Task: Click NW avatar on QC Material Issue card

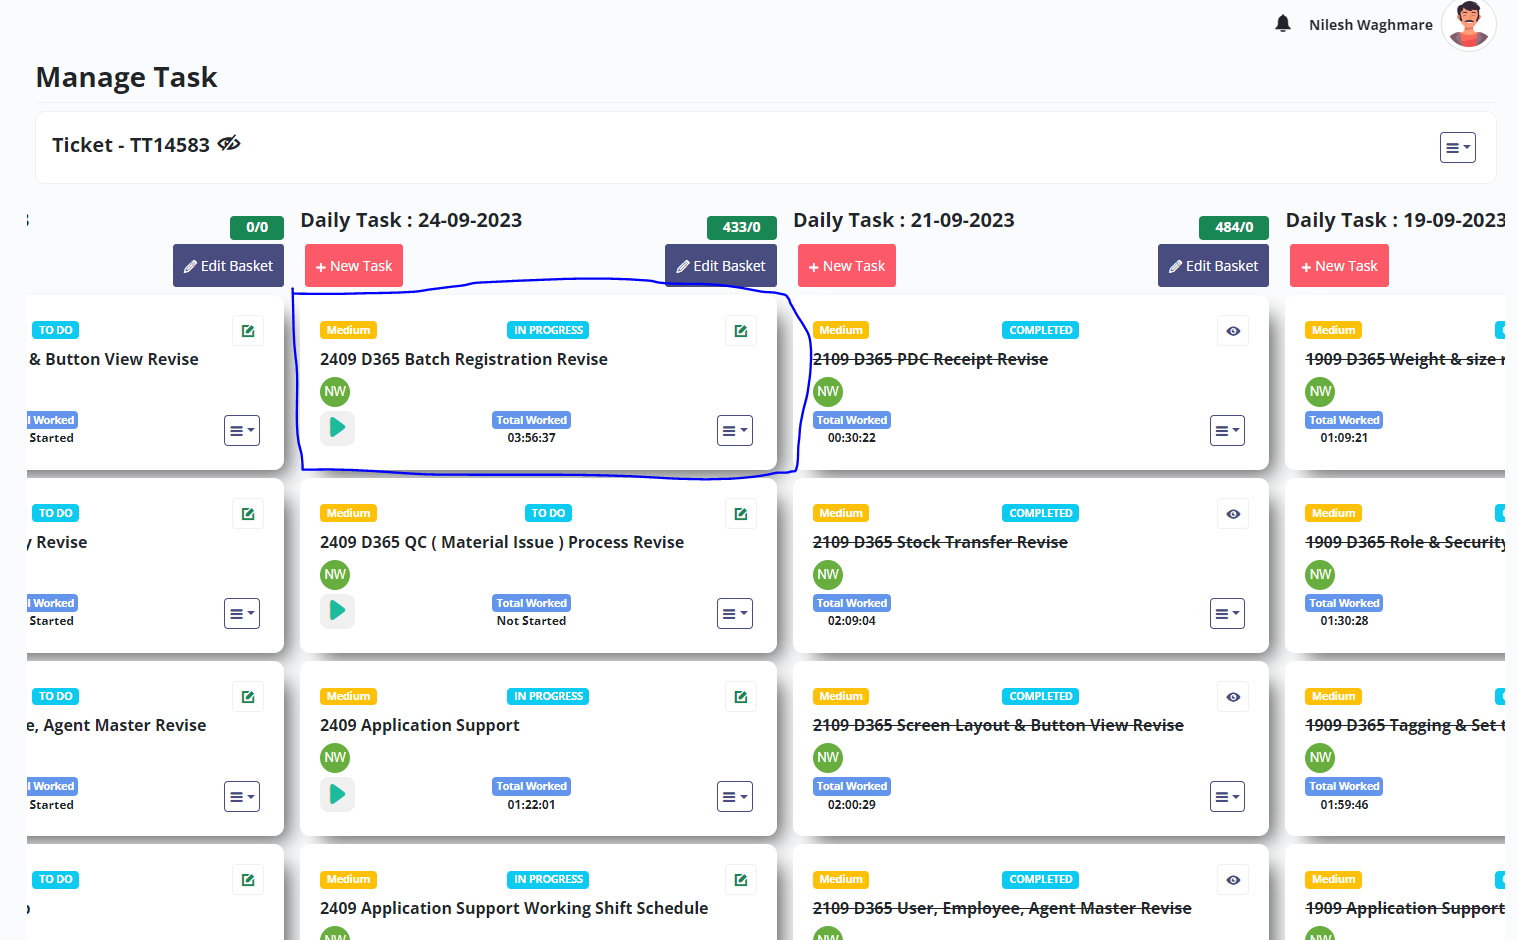Action: (335, 575)
